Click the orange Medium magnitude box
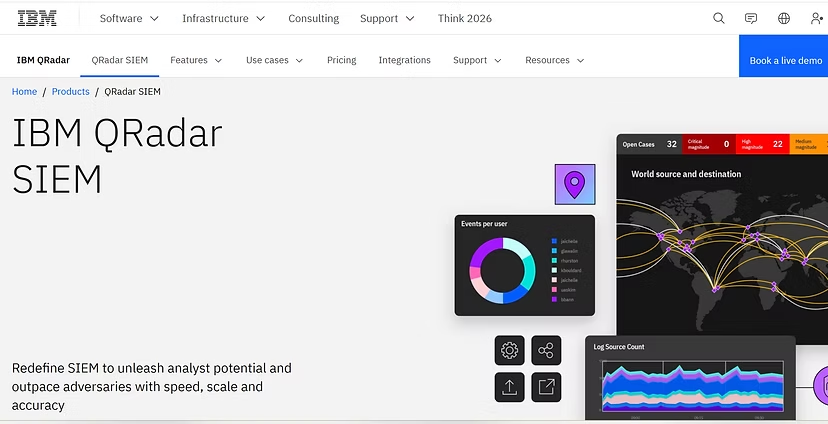The image size is (828, 424). [808, 144]
